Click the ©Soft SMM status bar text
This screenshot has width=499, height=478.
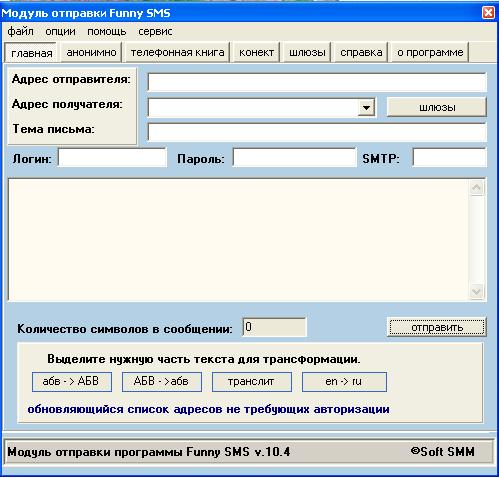[443, 452]
